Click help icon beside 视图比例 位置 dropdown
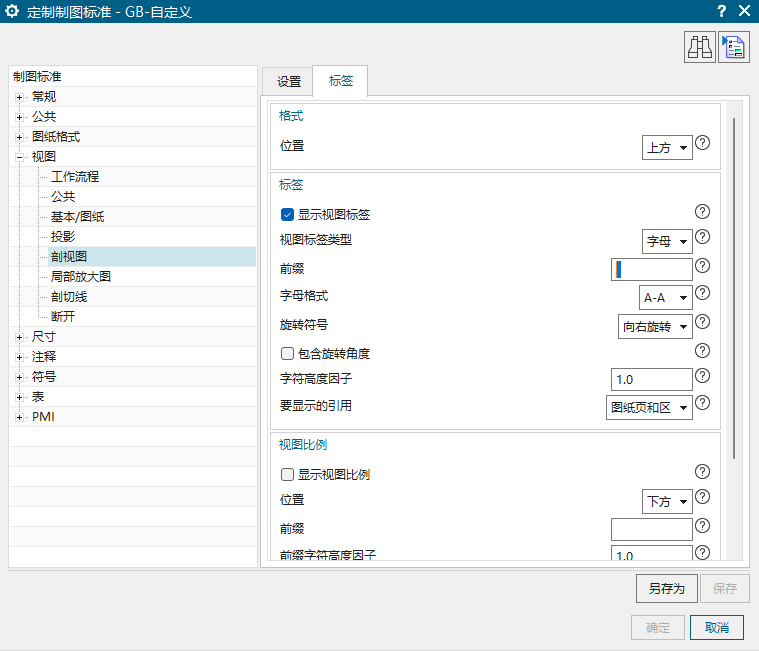Viewport: 759px width, 651px height. click(702, 497)
